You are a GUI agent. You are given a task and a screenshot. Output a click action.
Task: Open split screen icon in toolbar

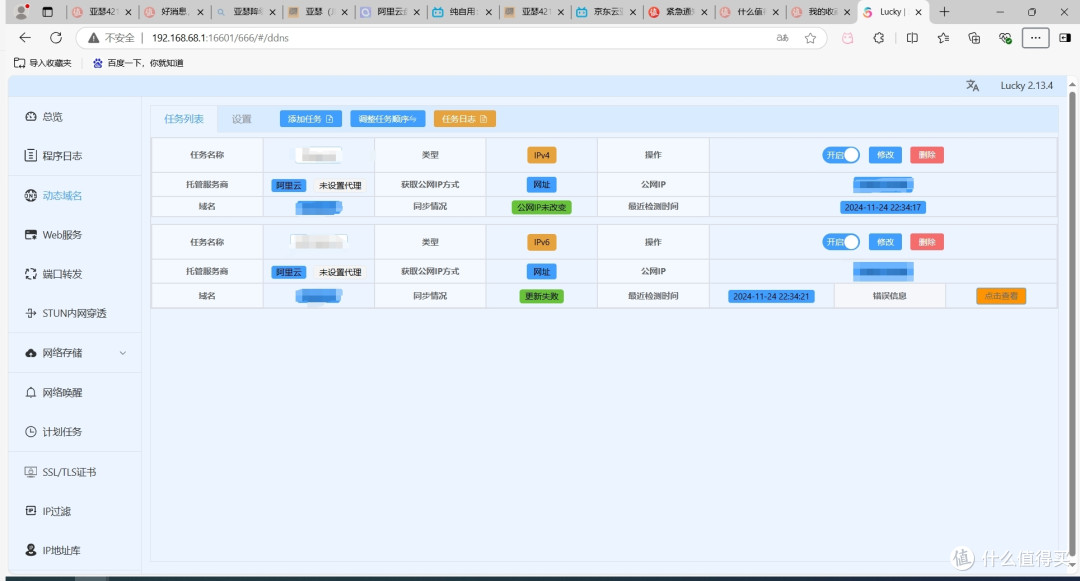point(912,38)
